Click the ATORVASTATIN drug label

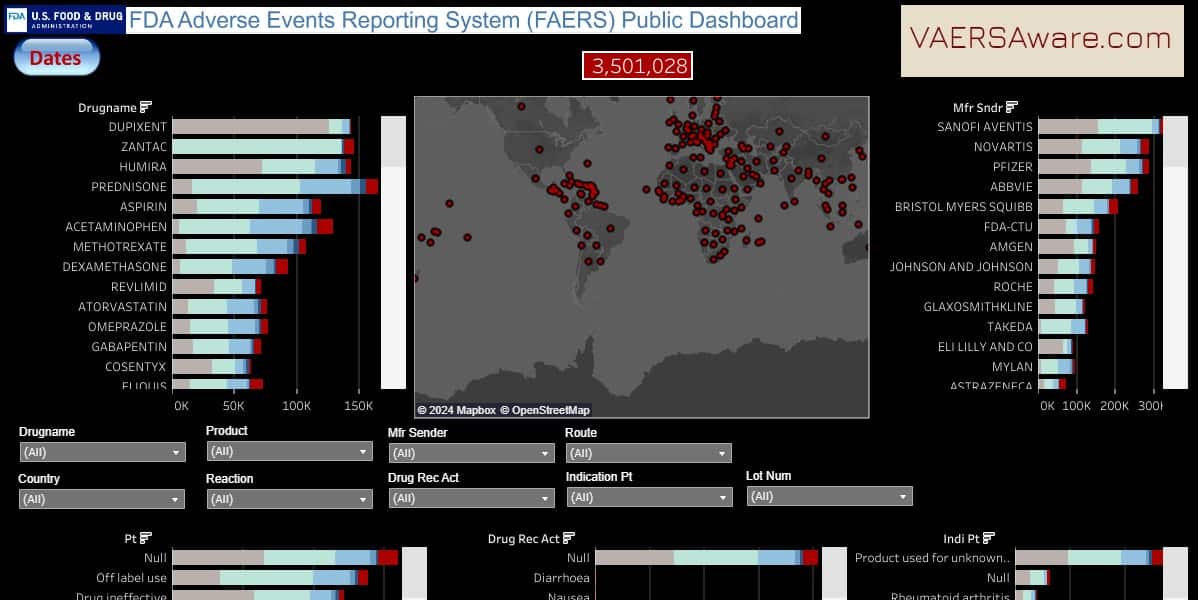[x=122, y=306]
